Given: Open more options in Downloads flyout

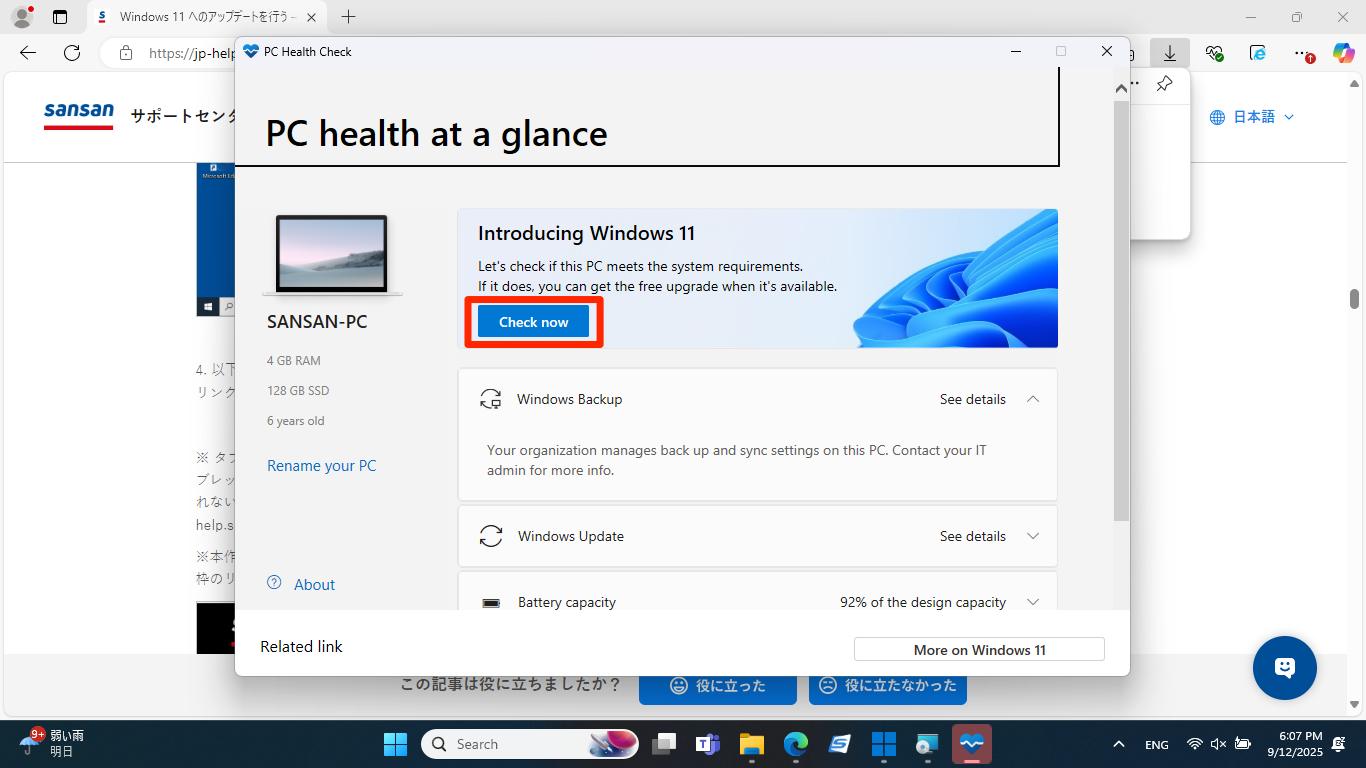Looking at the screenshot, I should pos(1135,84).
